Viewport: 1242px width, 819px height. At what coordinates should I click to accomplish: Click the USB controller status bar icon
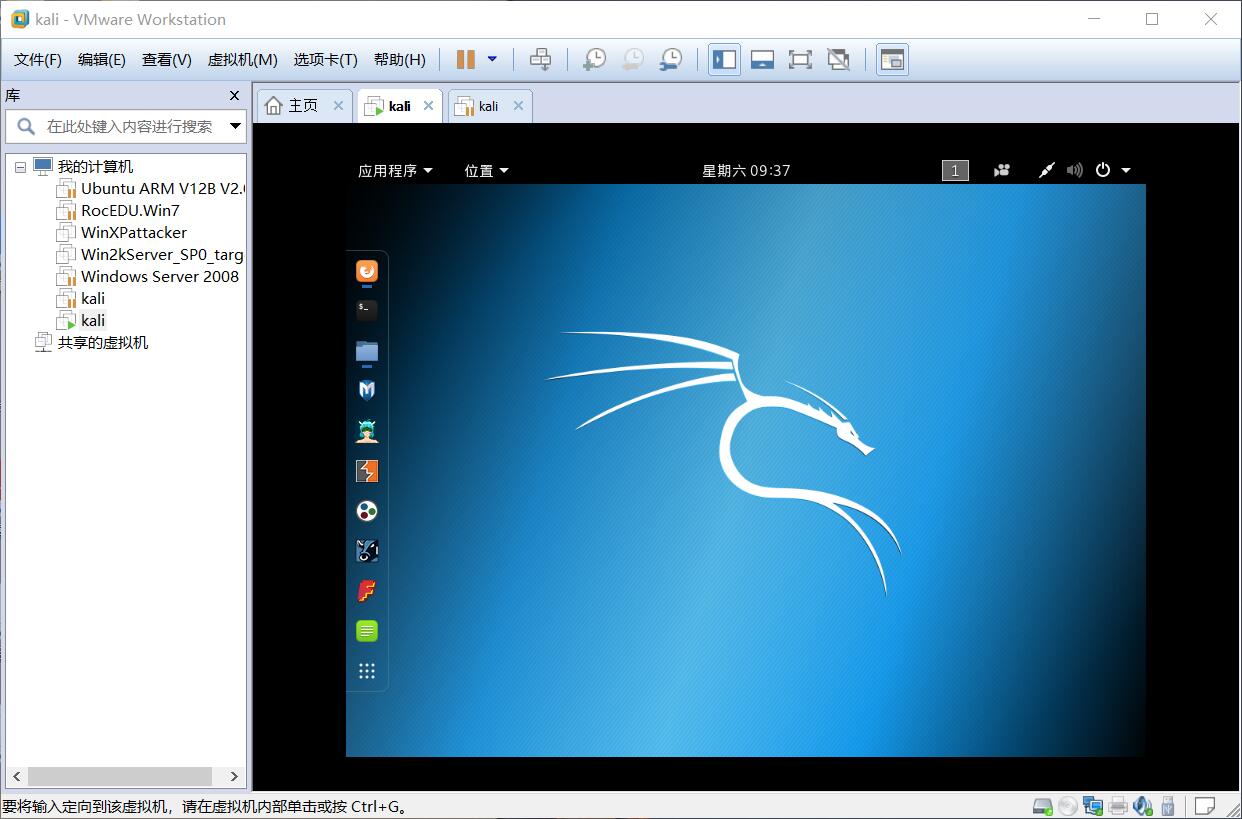tap(1166, 806)
